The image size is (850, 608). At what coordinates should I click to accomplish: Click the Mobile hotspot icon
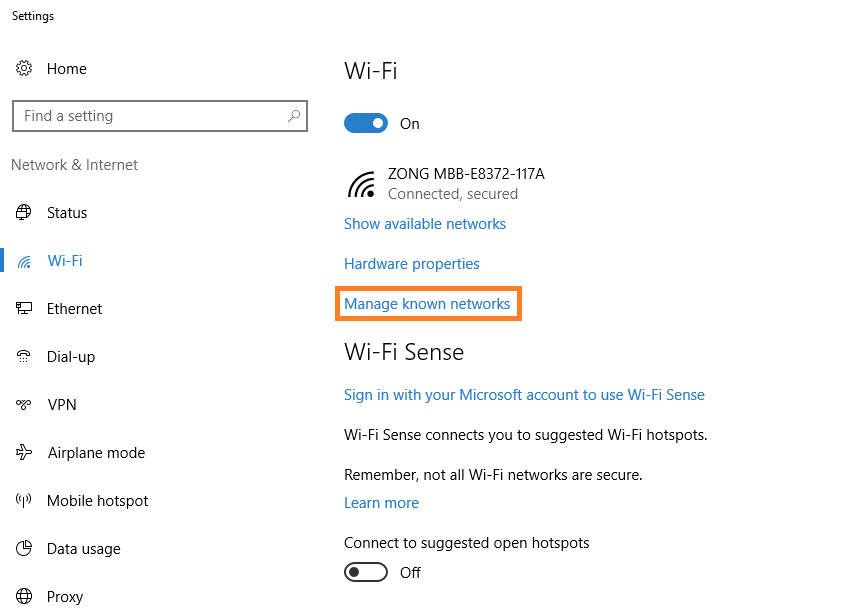pos(24,500)
